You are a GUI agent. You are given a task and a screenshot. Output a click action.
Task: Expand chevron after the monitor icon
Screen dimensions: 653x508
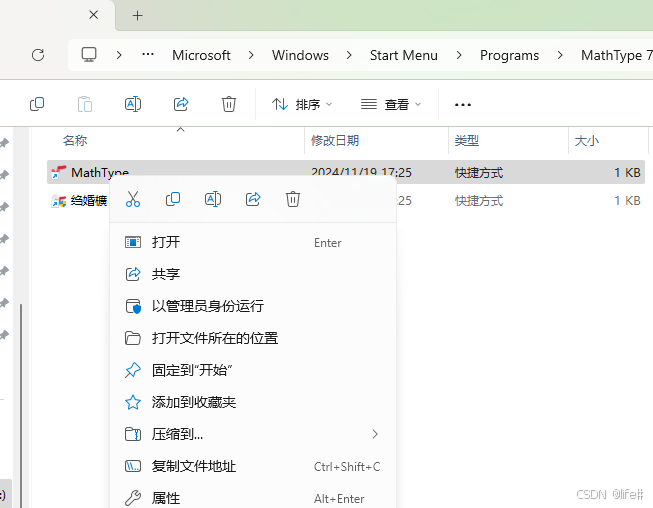coord(119,55)
